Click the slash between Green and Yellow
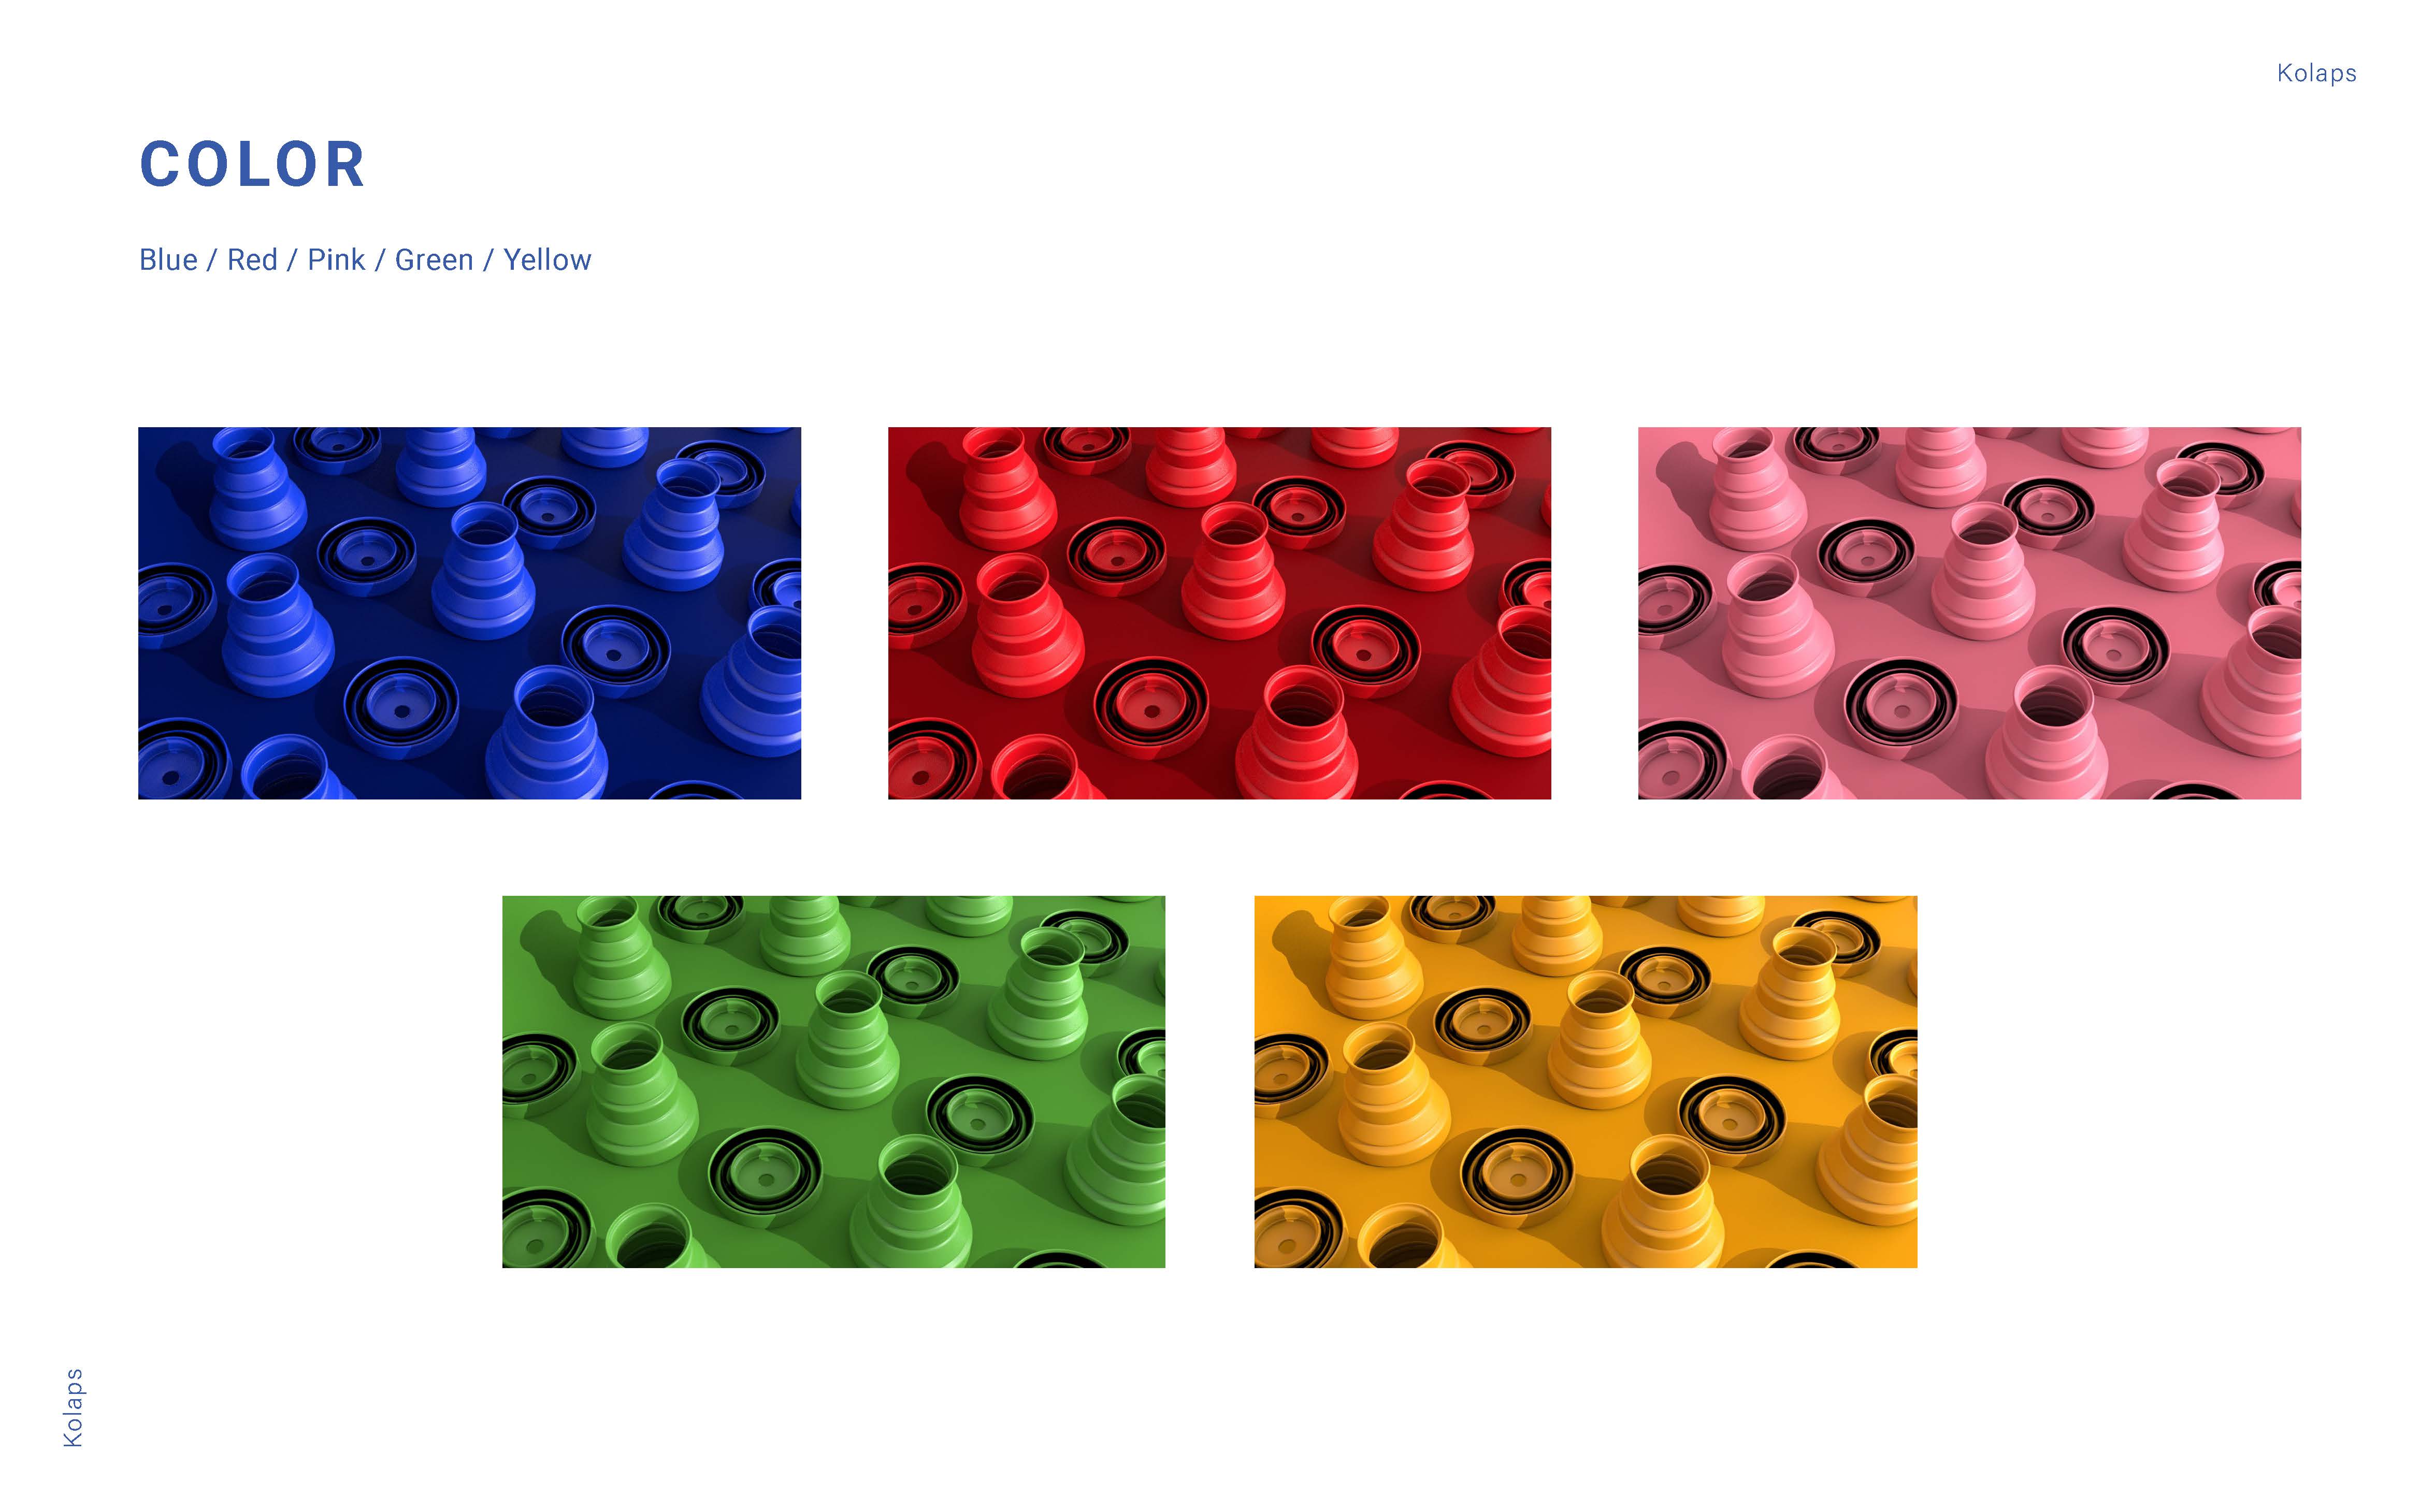 pyautogui.click(x=488, y=260)
